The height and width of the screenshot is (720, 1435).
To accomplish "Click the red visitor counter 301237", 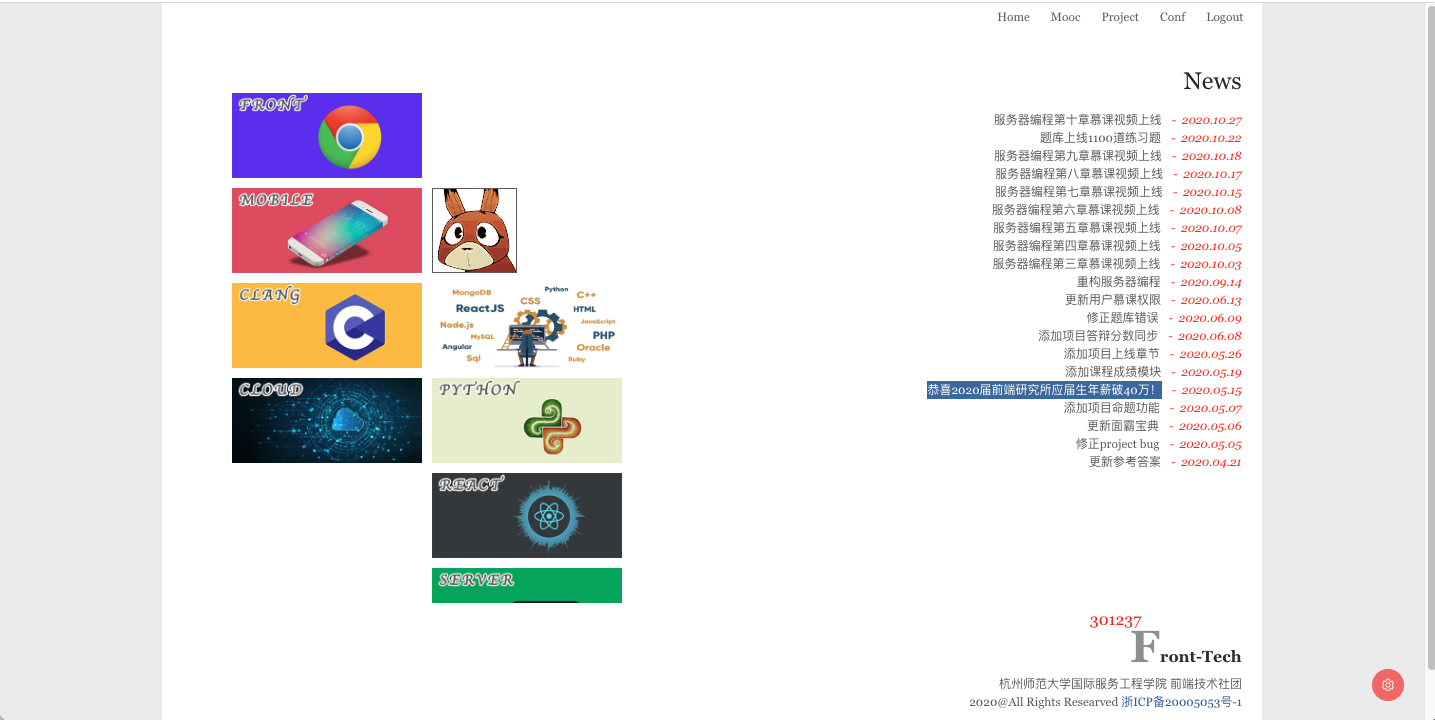I will coord(1115,620).
